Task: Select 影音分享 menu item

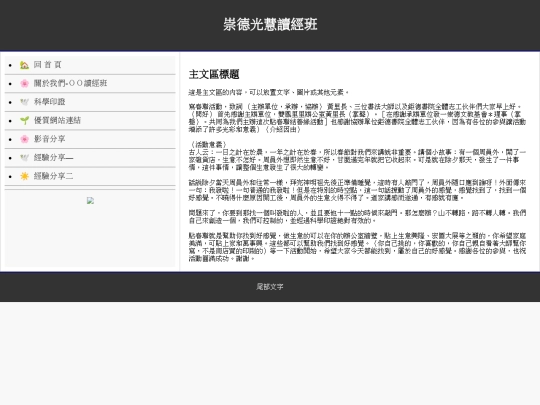Action: click(x=50, y=139)
